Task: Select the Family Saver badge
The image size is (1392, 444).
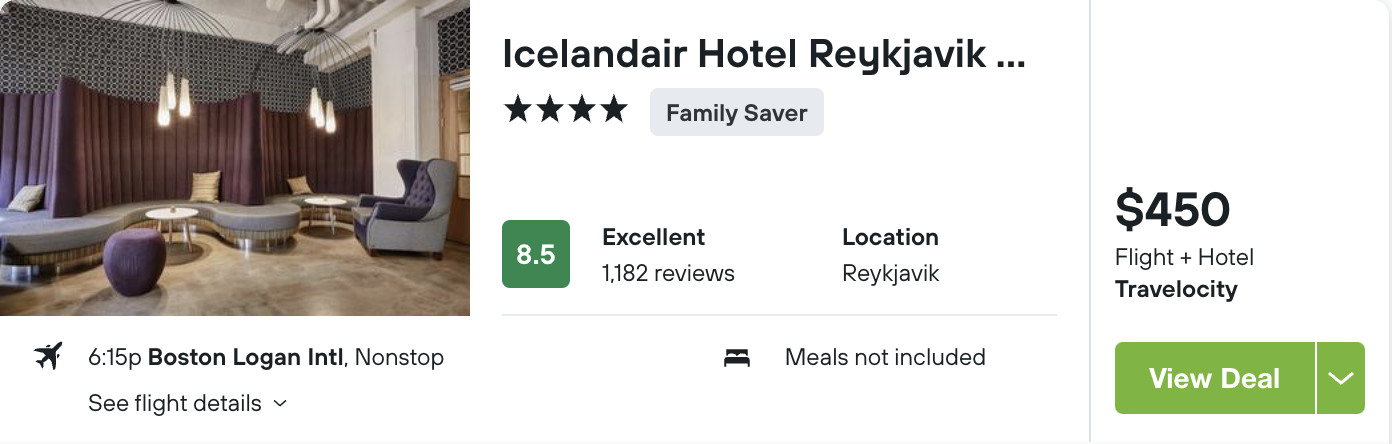Action: click(737, 112)
